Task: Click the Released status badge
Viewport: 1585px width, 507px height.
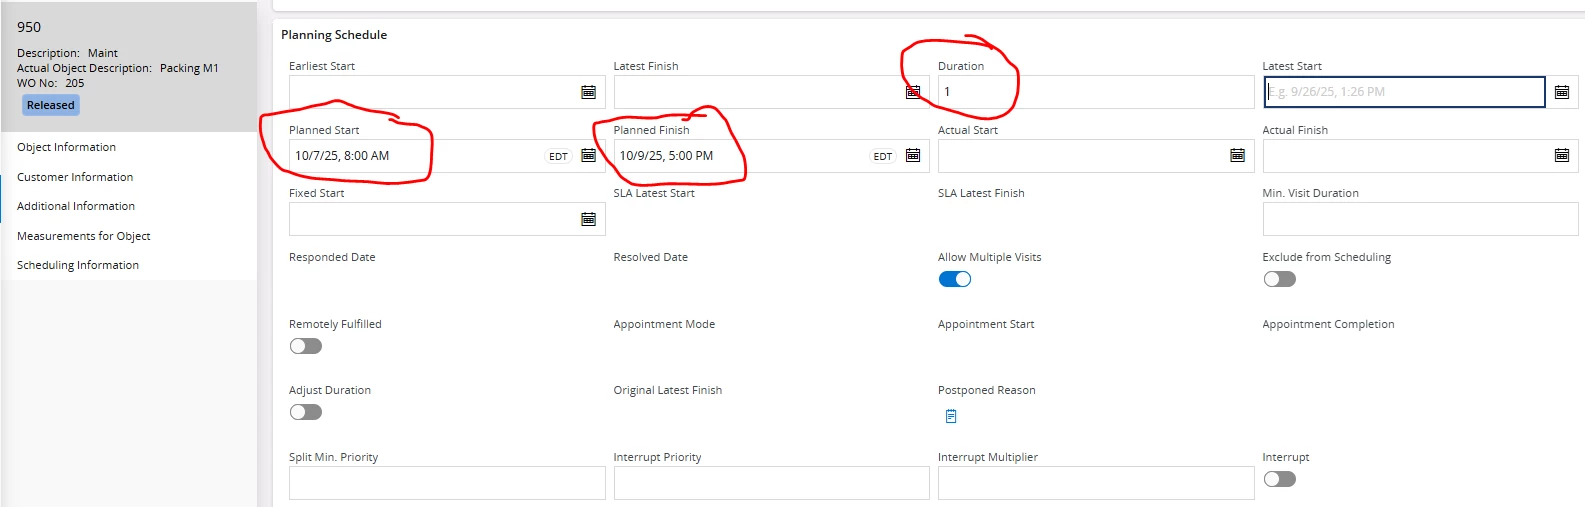Action: tap(51, 105)
